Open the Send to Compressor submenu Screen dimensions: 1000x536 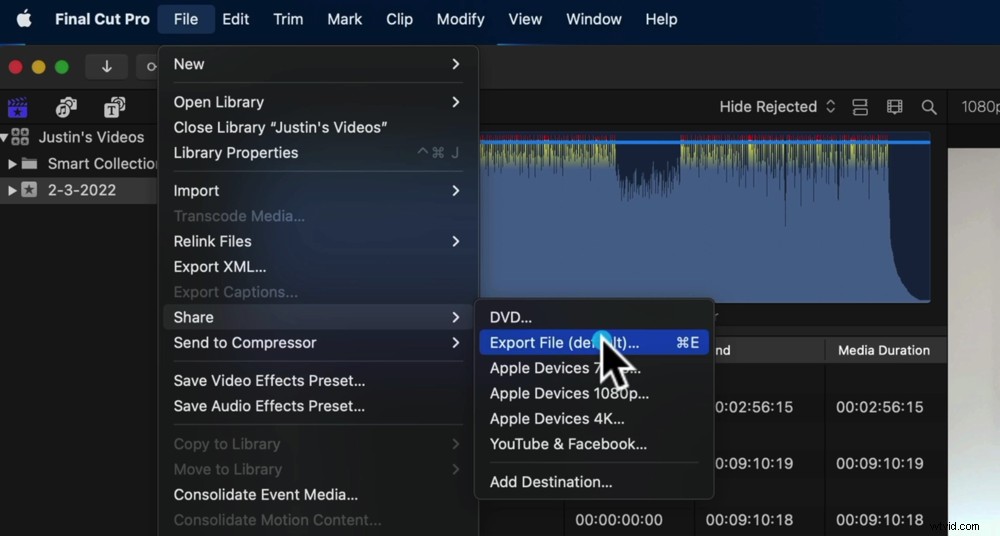click(317, 343)
